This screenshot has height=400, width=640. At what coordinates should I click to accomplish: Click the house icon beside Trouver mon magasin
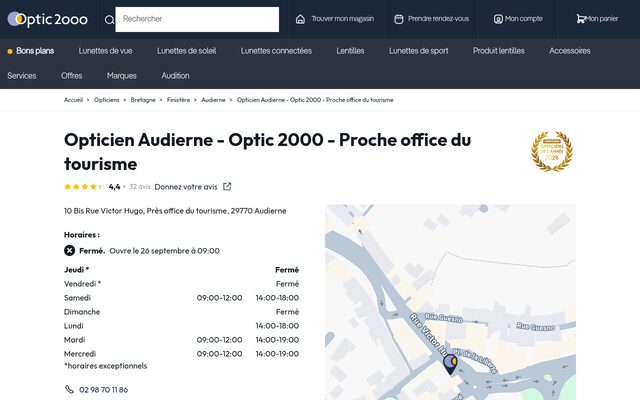click(300, 19)
